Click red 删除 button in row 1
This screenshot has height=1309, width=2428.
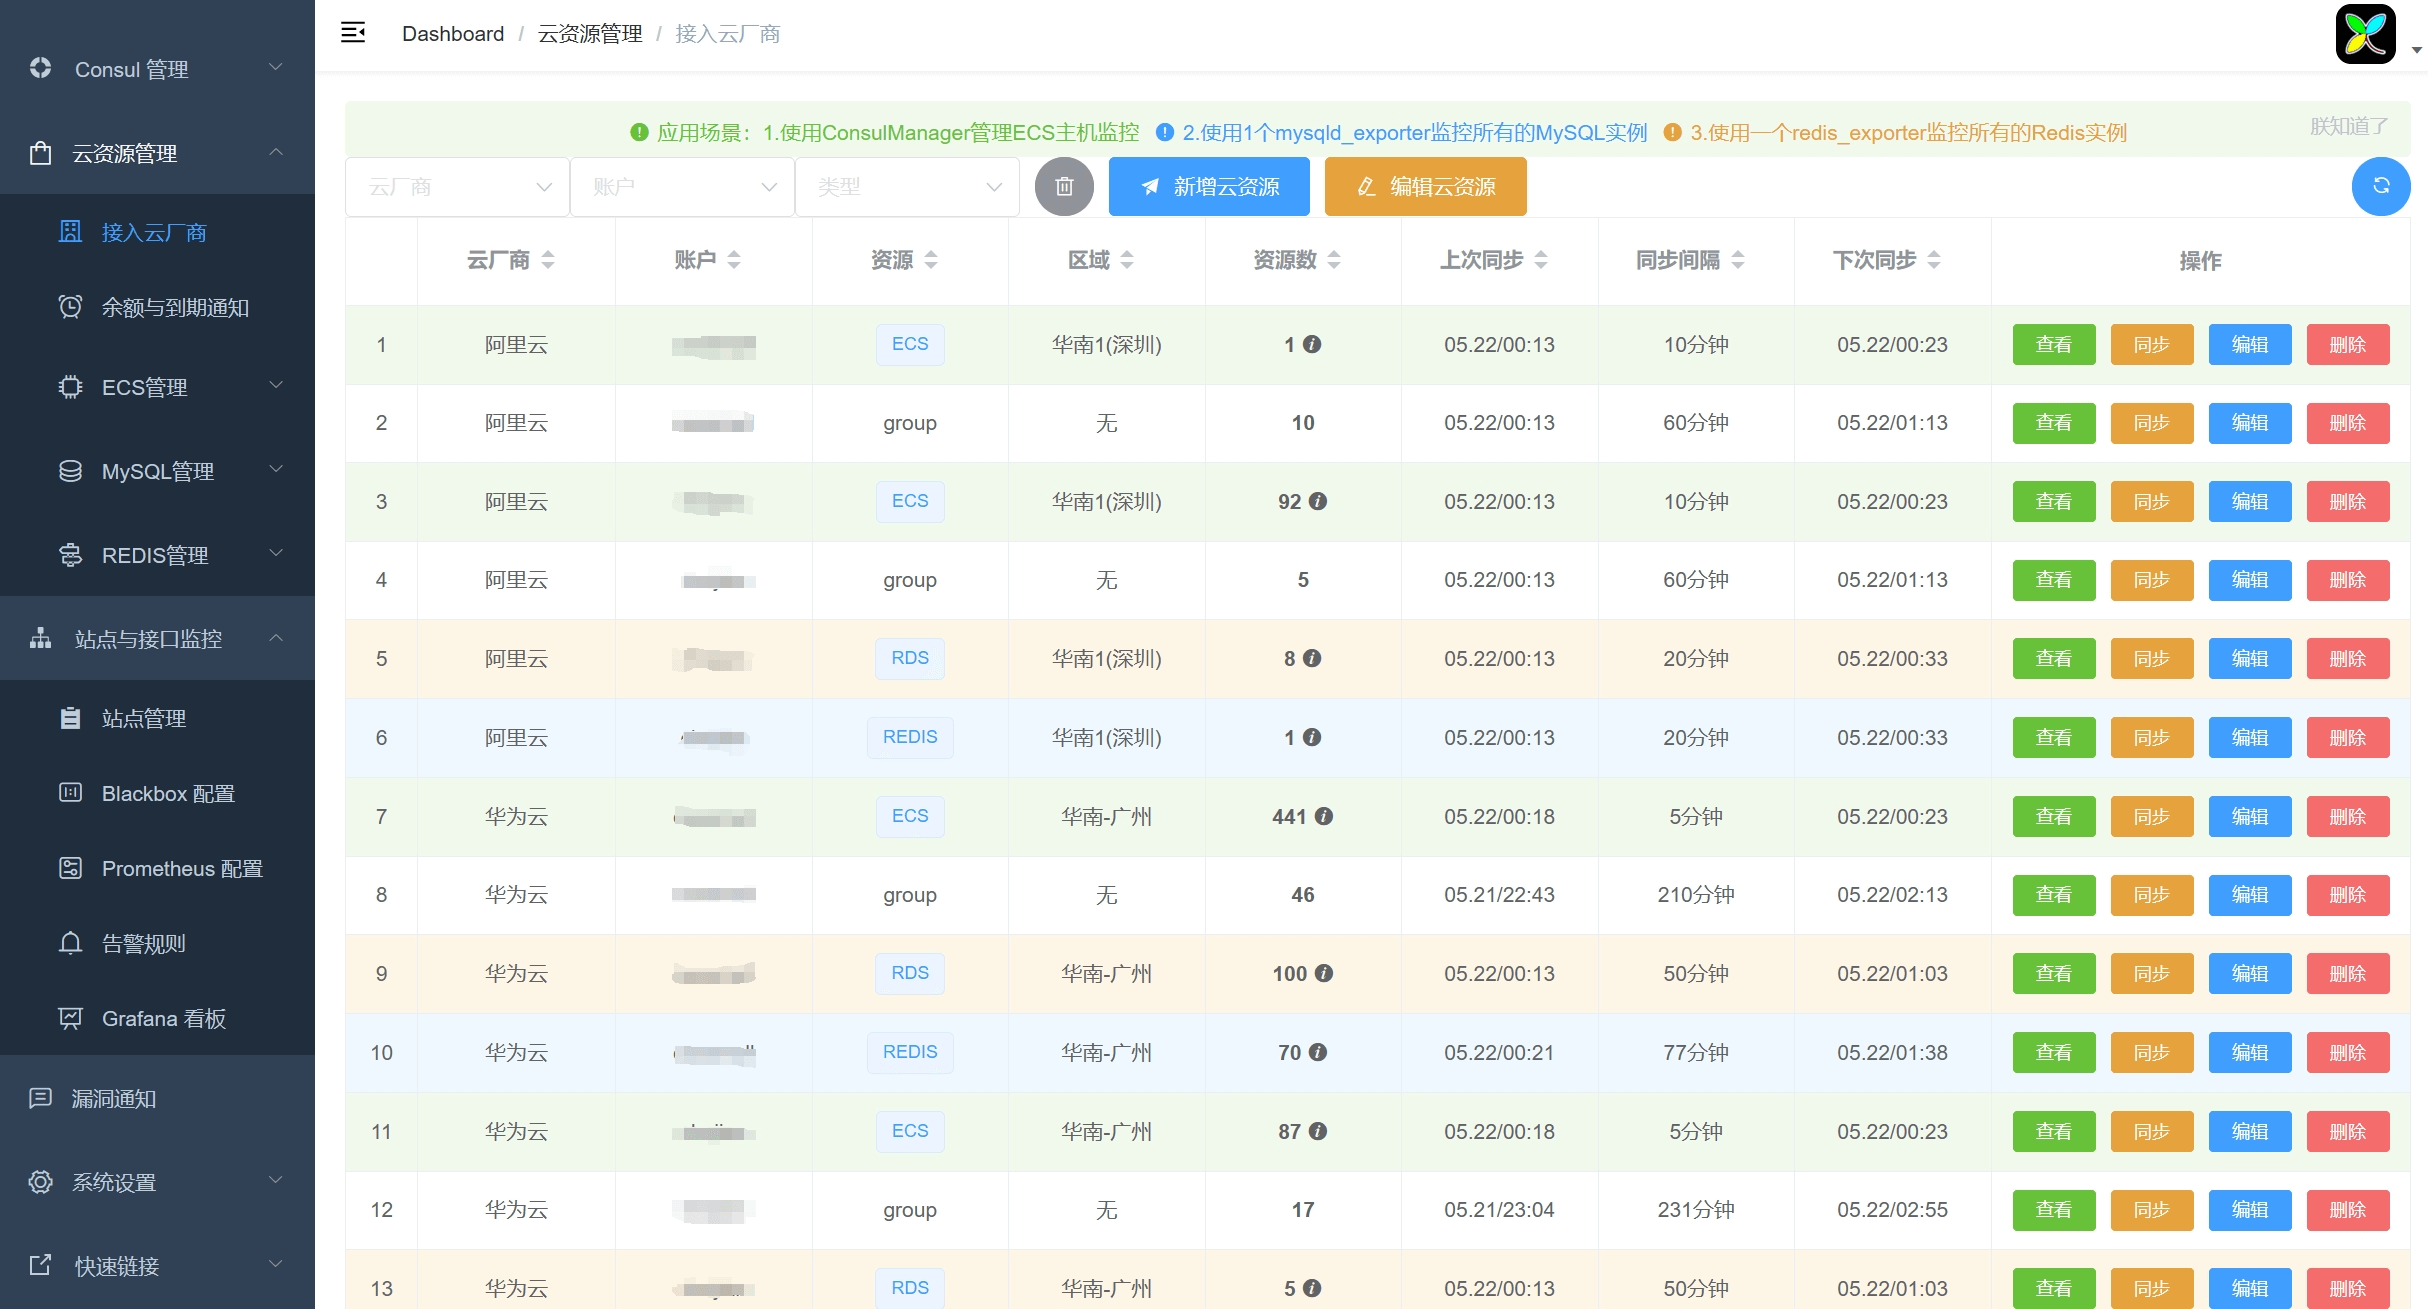(2347, 345)
